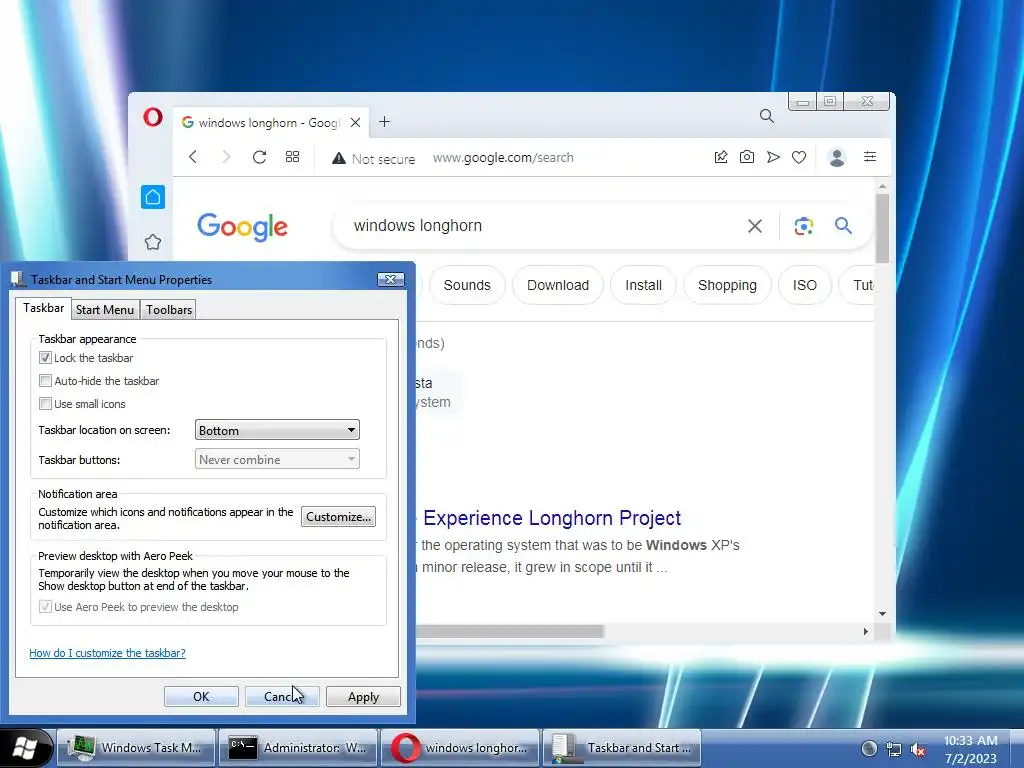Submit Google search magnifier icon

(x=843, y=226)
